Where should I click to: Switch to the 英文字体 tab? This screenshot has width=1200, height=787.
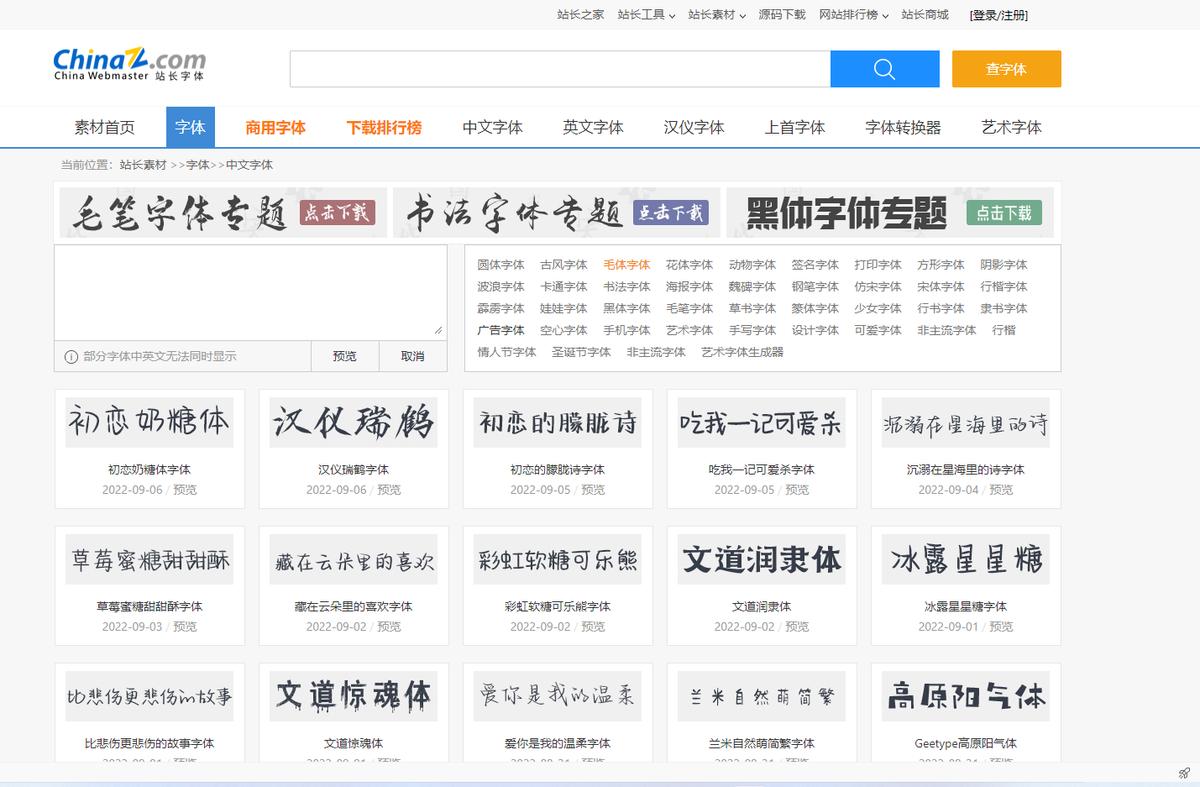(x=594, y=127)
